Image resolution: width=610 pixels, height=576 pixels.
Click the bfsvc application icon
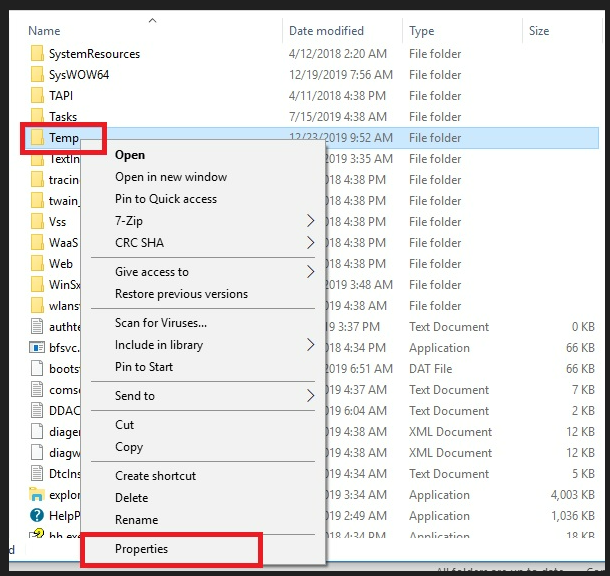(x=37, y=347)
